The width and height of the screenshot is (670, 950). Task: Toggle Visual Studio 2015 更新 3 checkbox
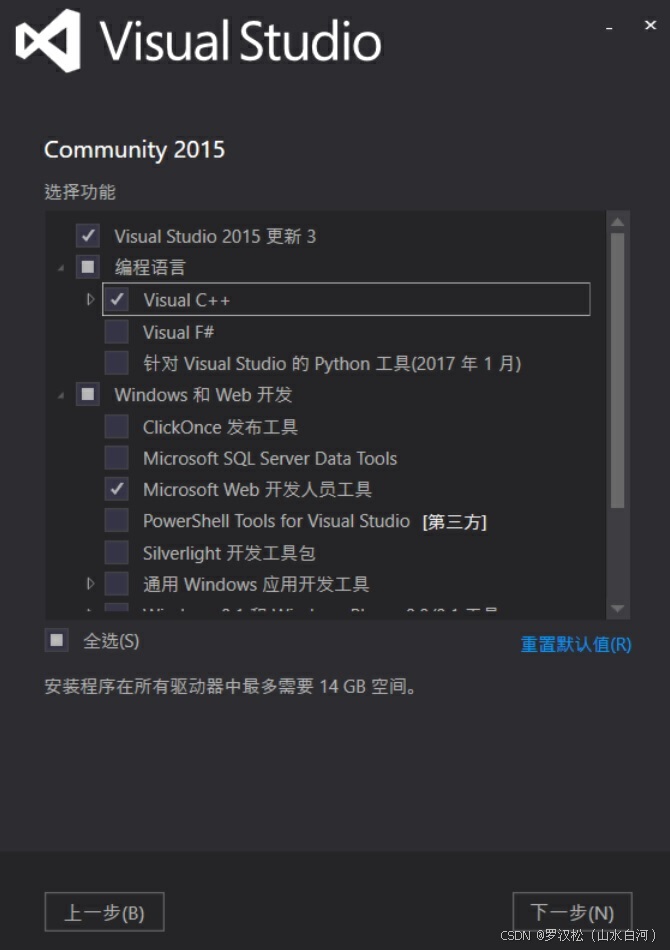tap(88, 236)
